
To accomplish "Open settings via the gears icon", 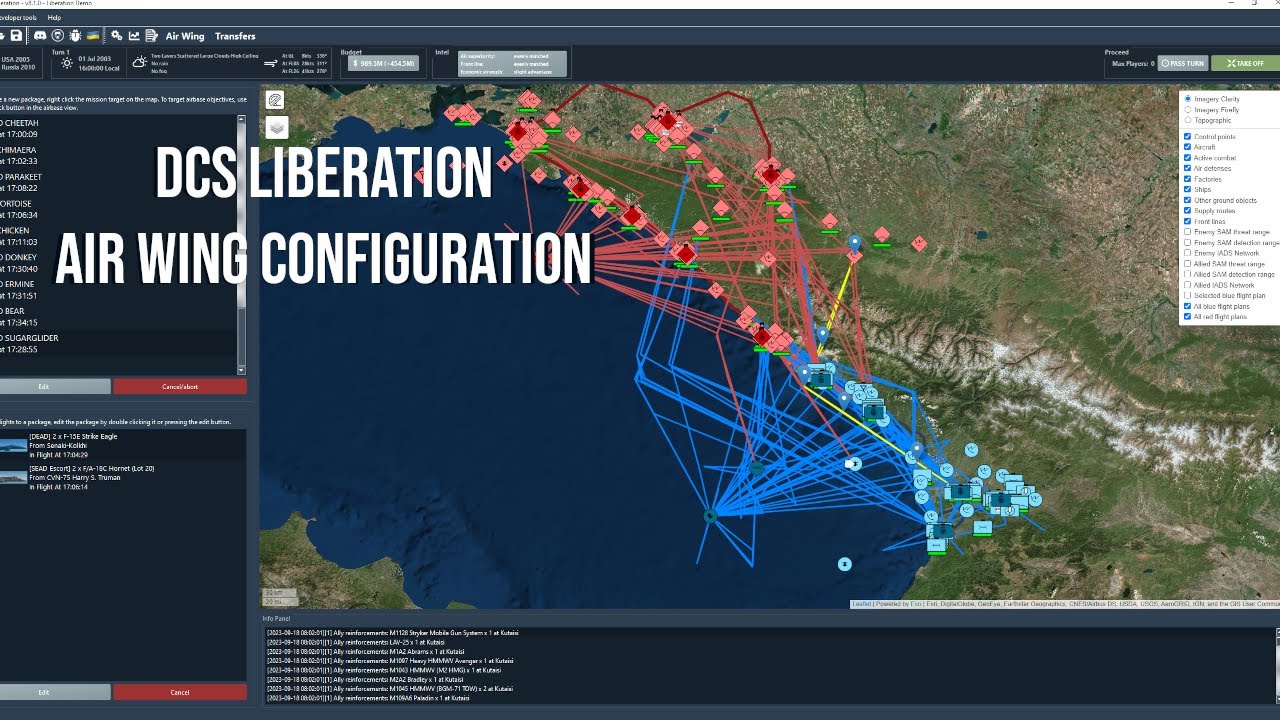I will coord(117,36).
